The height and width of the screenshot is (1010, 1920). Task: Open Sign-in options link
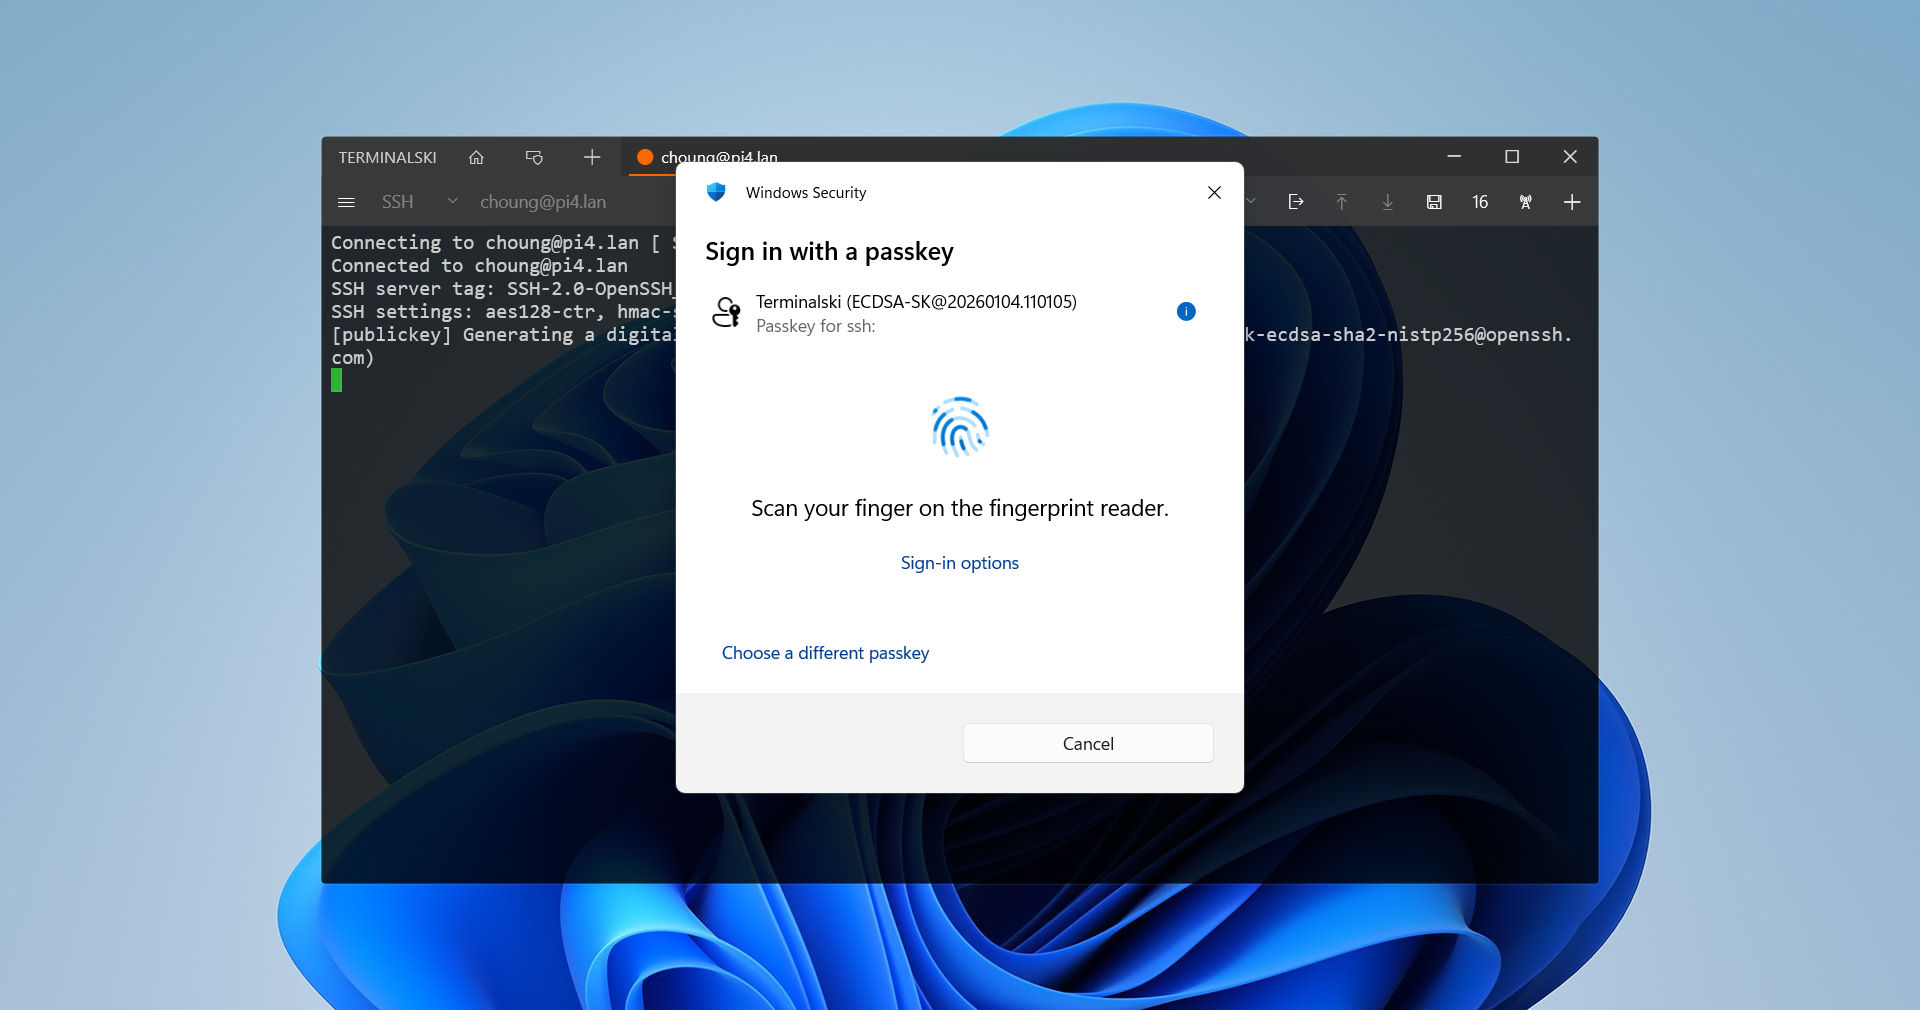(959, 563)
